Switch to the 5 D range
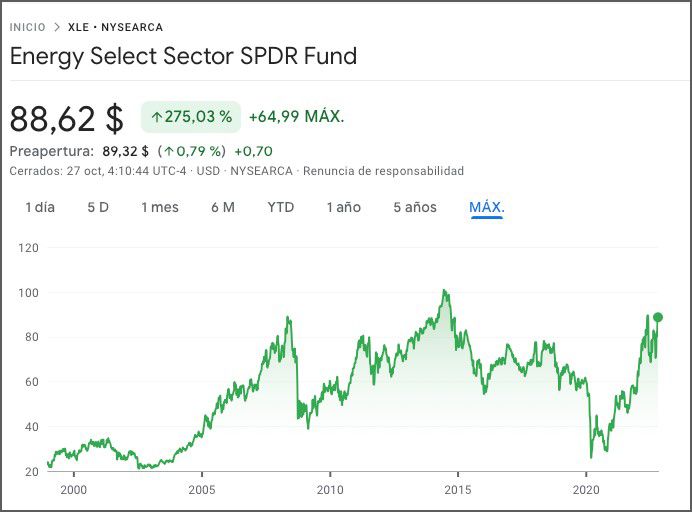The image size is (692, 512). pyautogui.click(x=98, y=207)
